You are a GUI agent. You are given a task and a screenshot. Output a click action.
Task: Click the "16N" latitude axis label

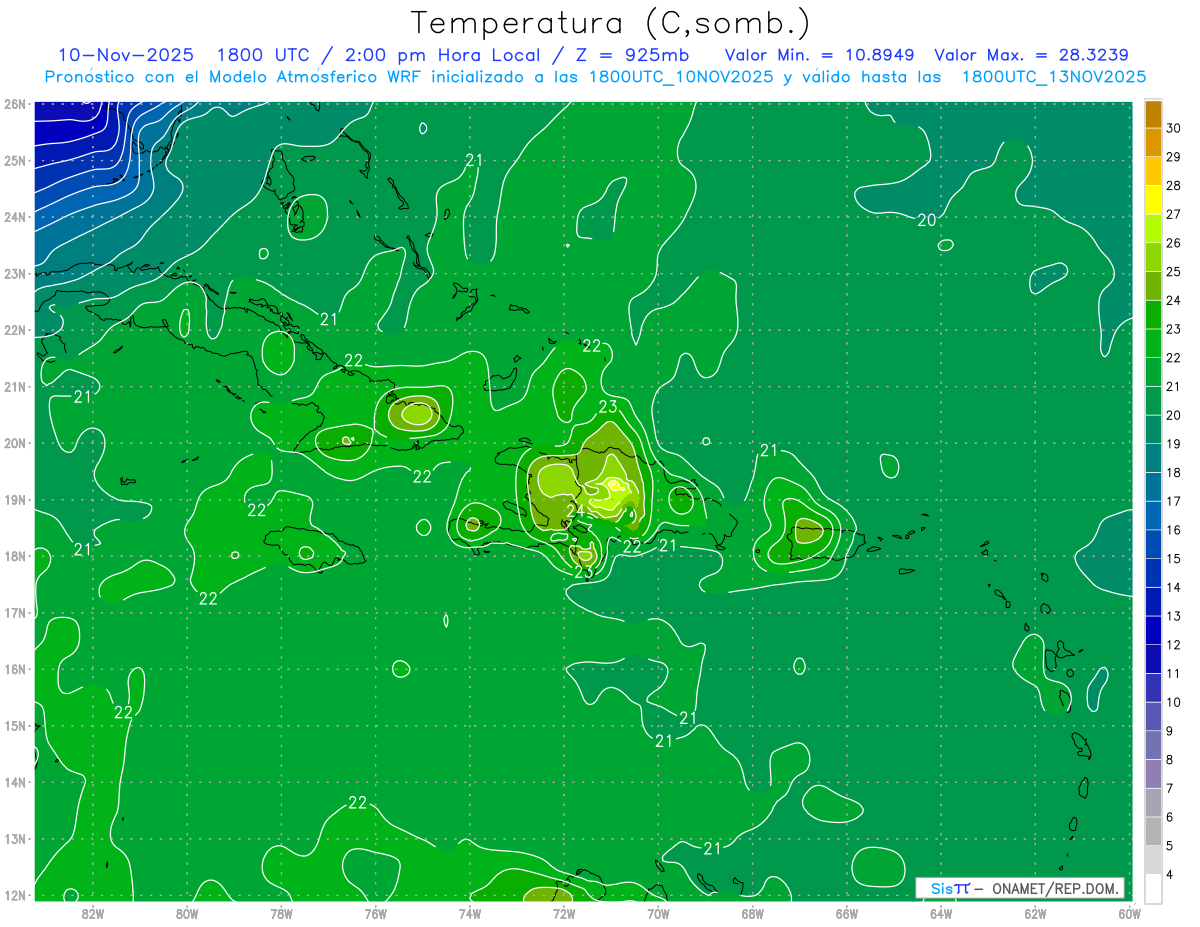14,669
